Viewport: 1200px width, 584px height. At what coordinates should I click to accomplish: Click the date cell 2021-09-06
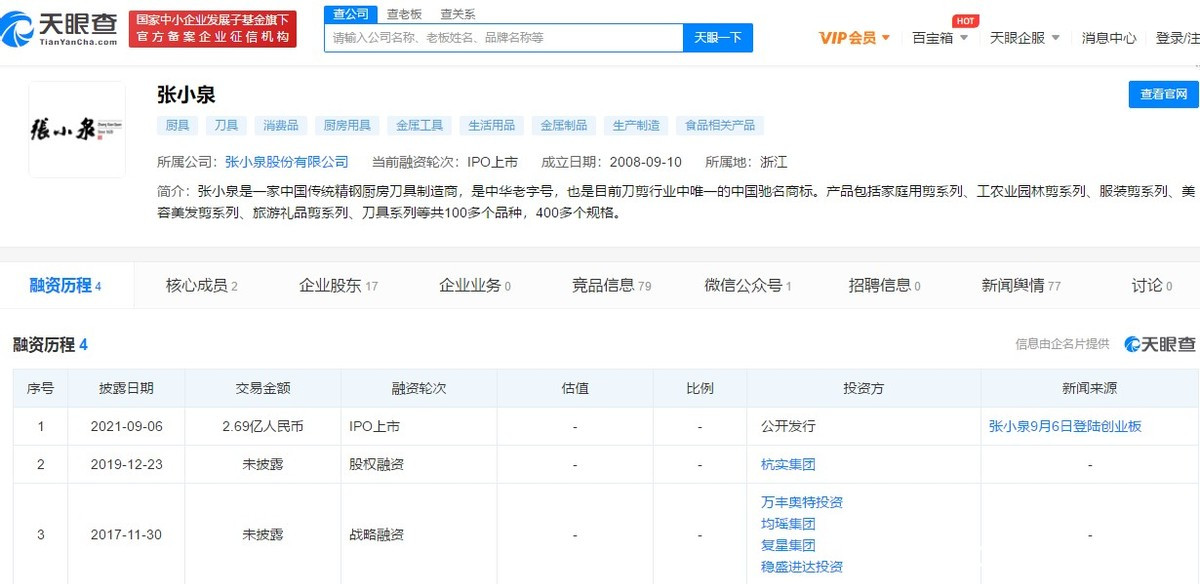tap(126, 426)
